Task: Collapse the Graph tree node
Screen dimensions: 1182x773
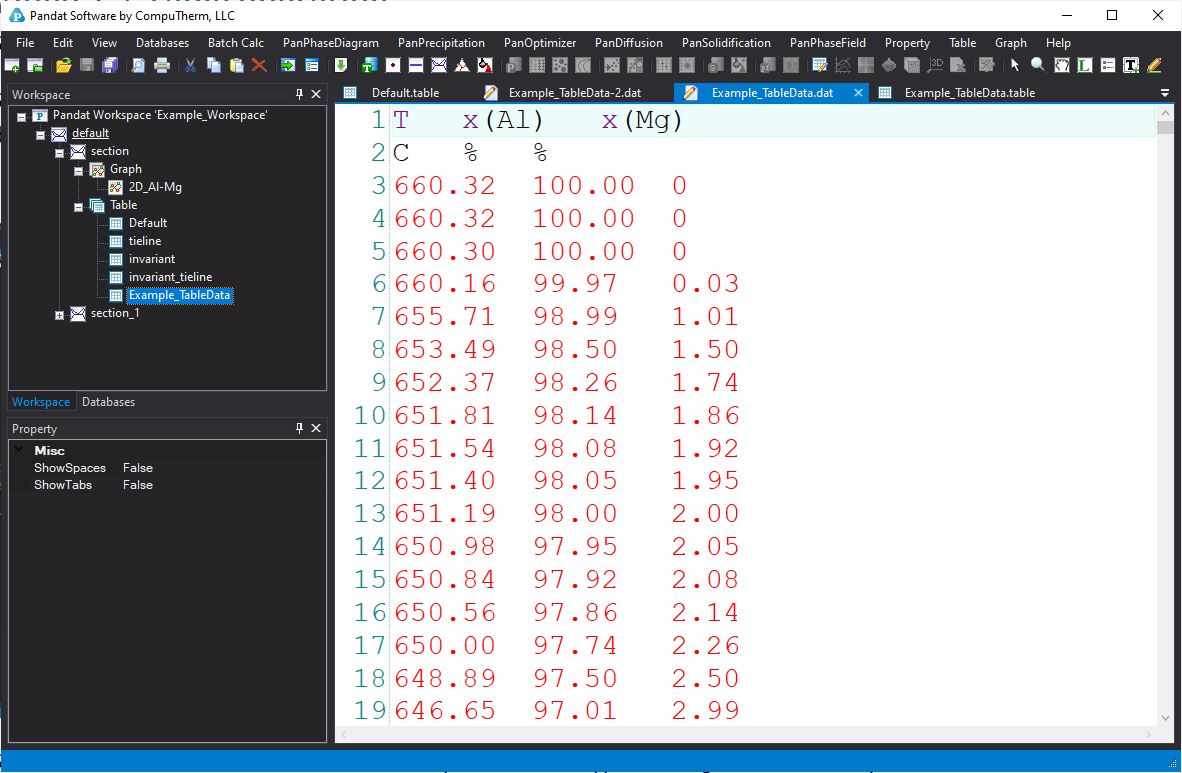Action: (79, 170)
